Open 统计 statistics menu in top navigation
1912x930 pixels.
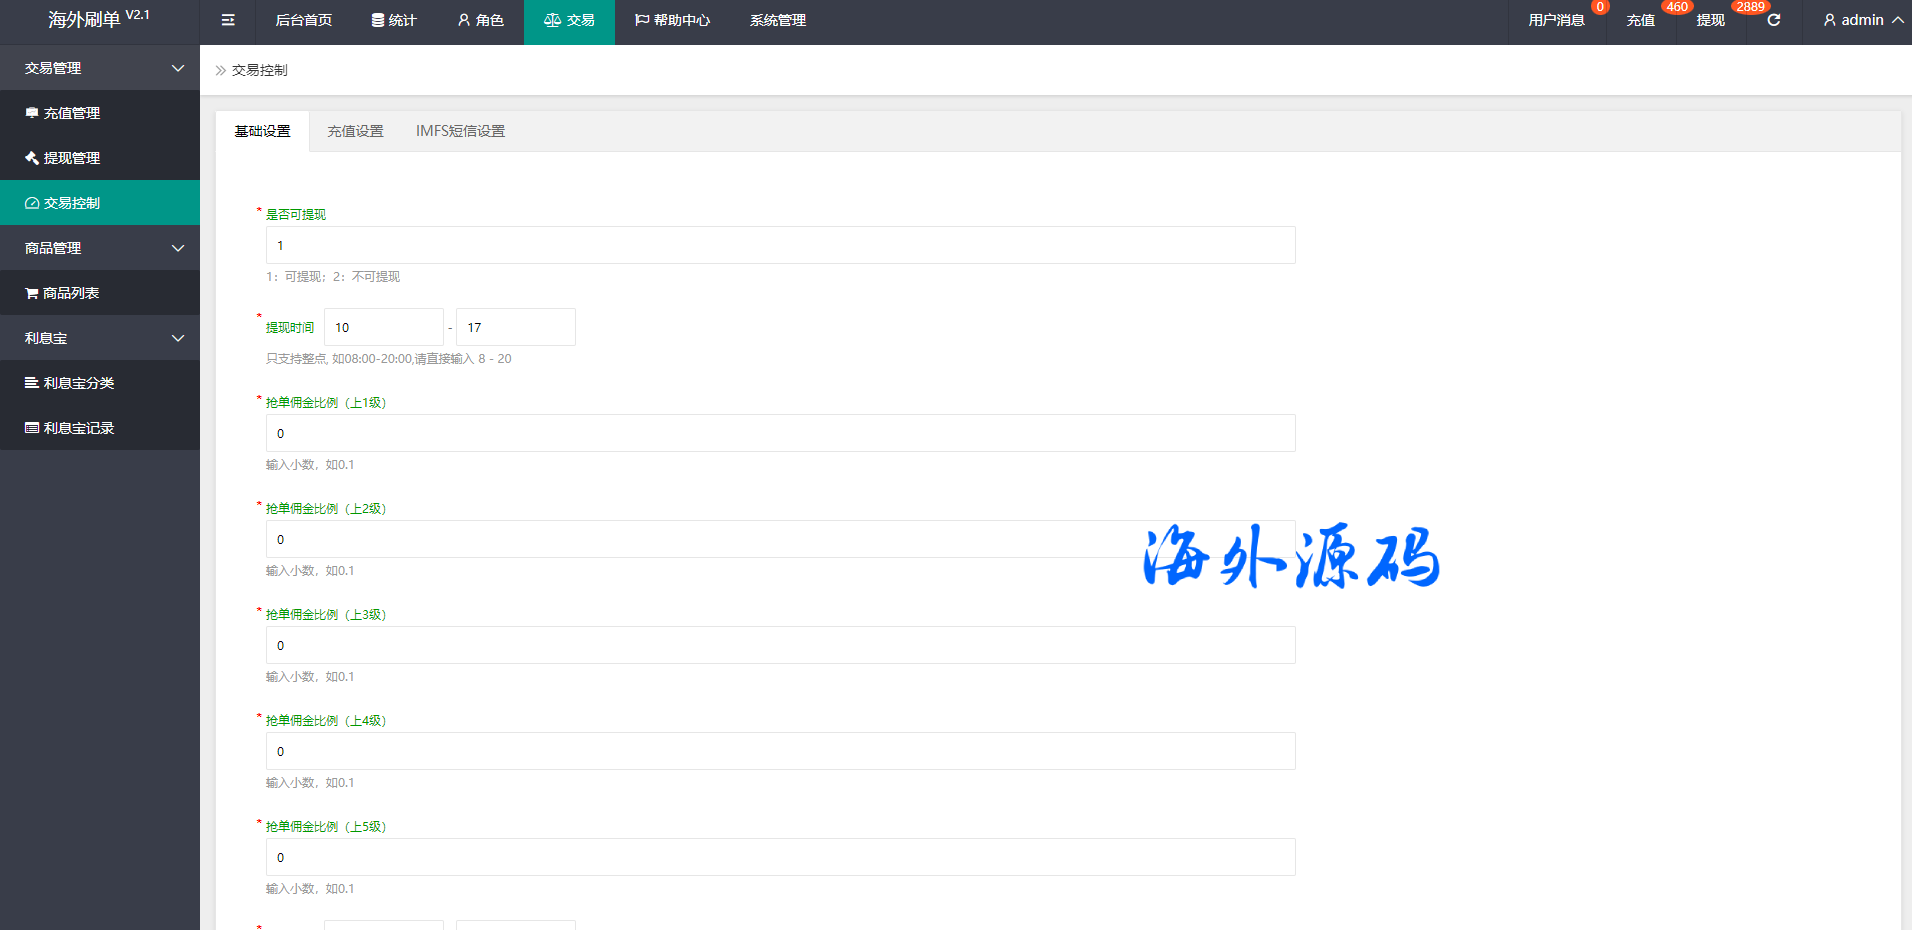tap(394, 20)
